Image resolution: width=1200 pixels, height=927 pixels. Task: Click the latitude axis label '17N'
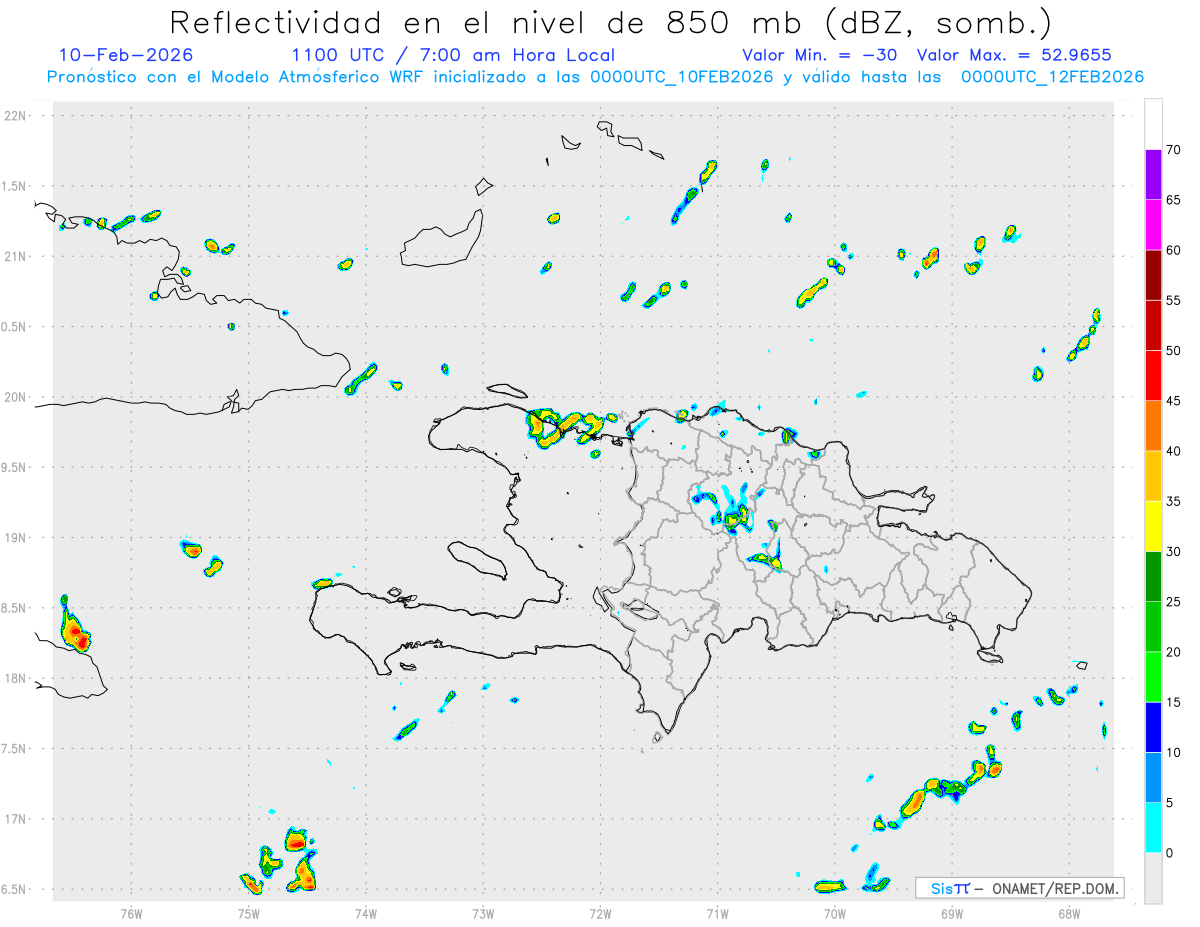(16, 819)
